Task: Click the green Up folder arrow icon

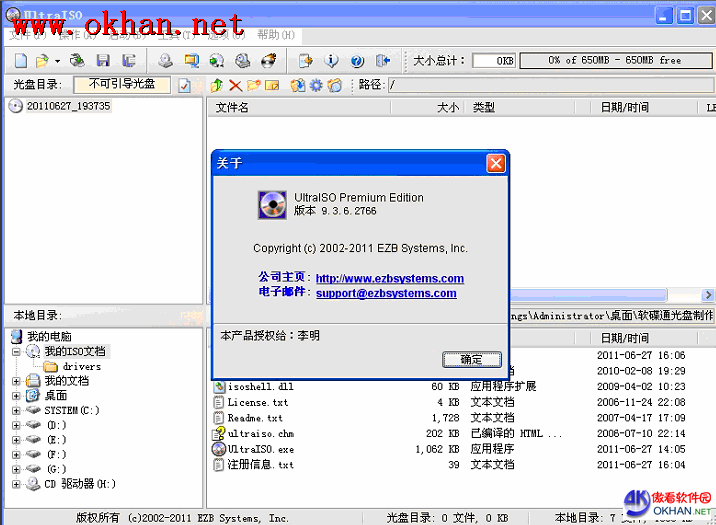Action: [x=216, y=85]
